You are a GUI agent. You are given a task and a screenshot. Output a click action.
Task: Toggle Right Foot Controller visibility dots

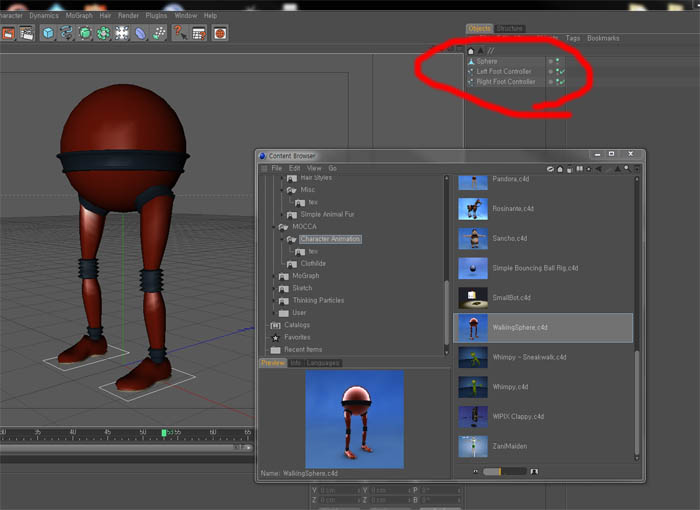pyautogui.click(x=558, y=82)
